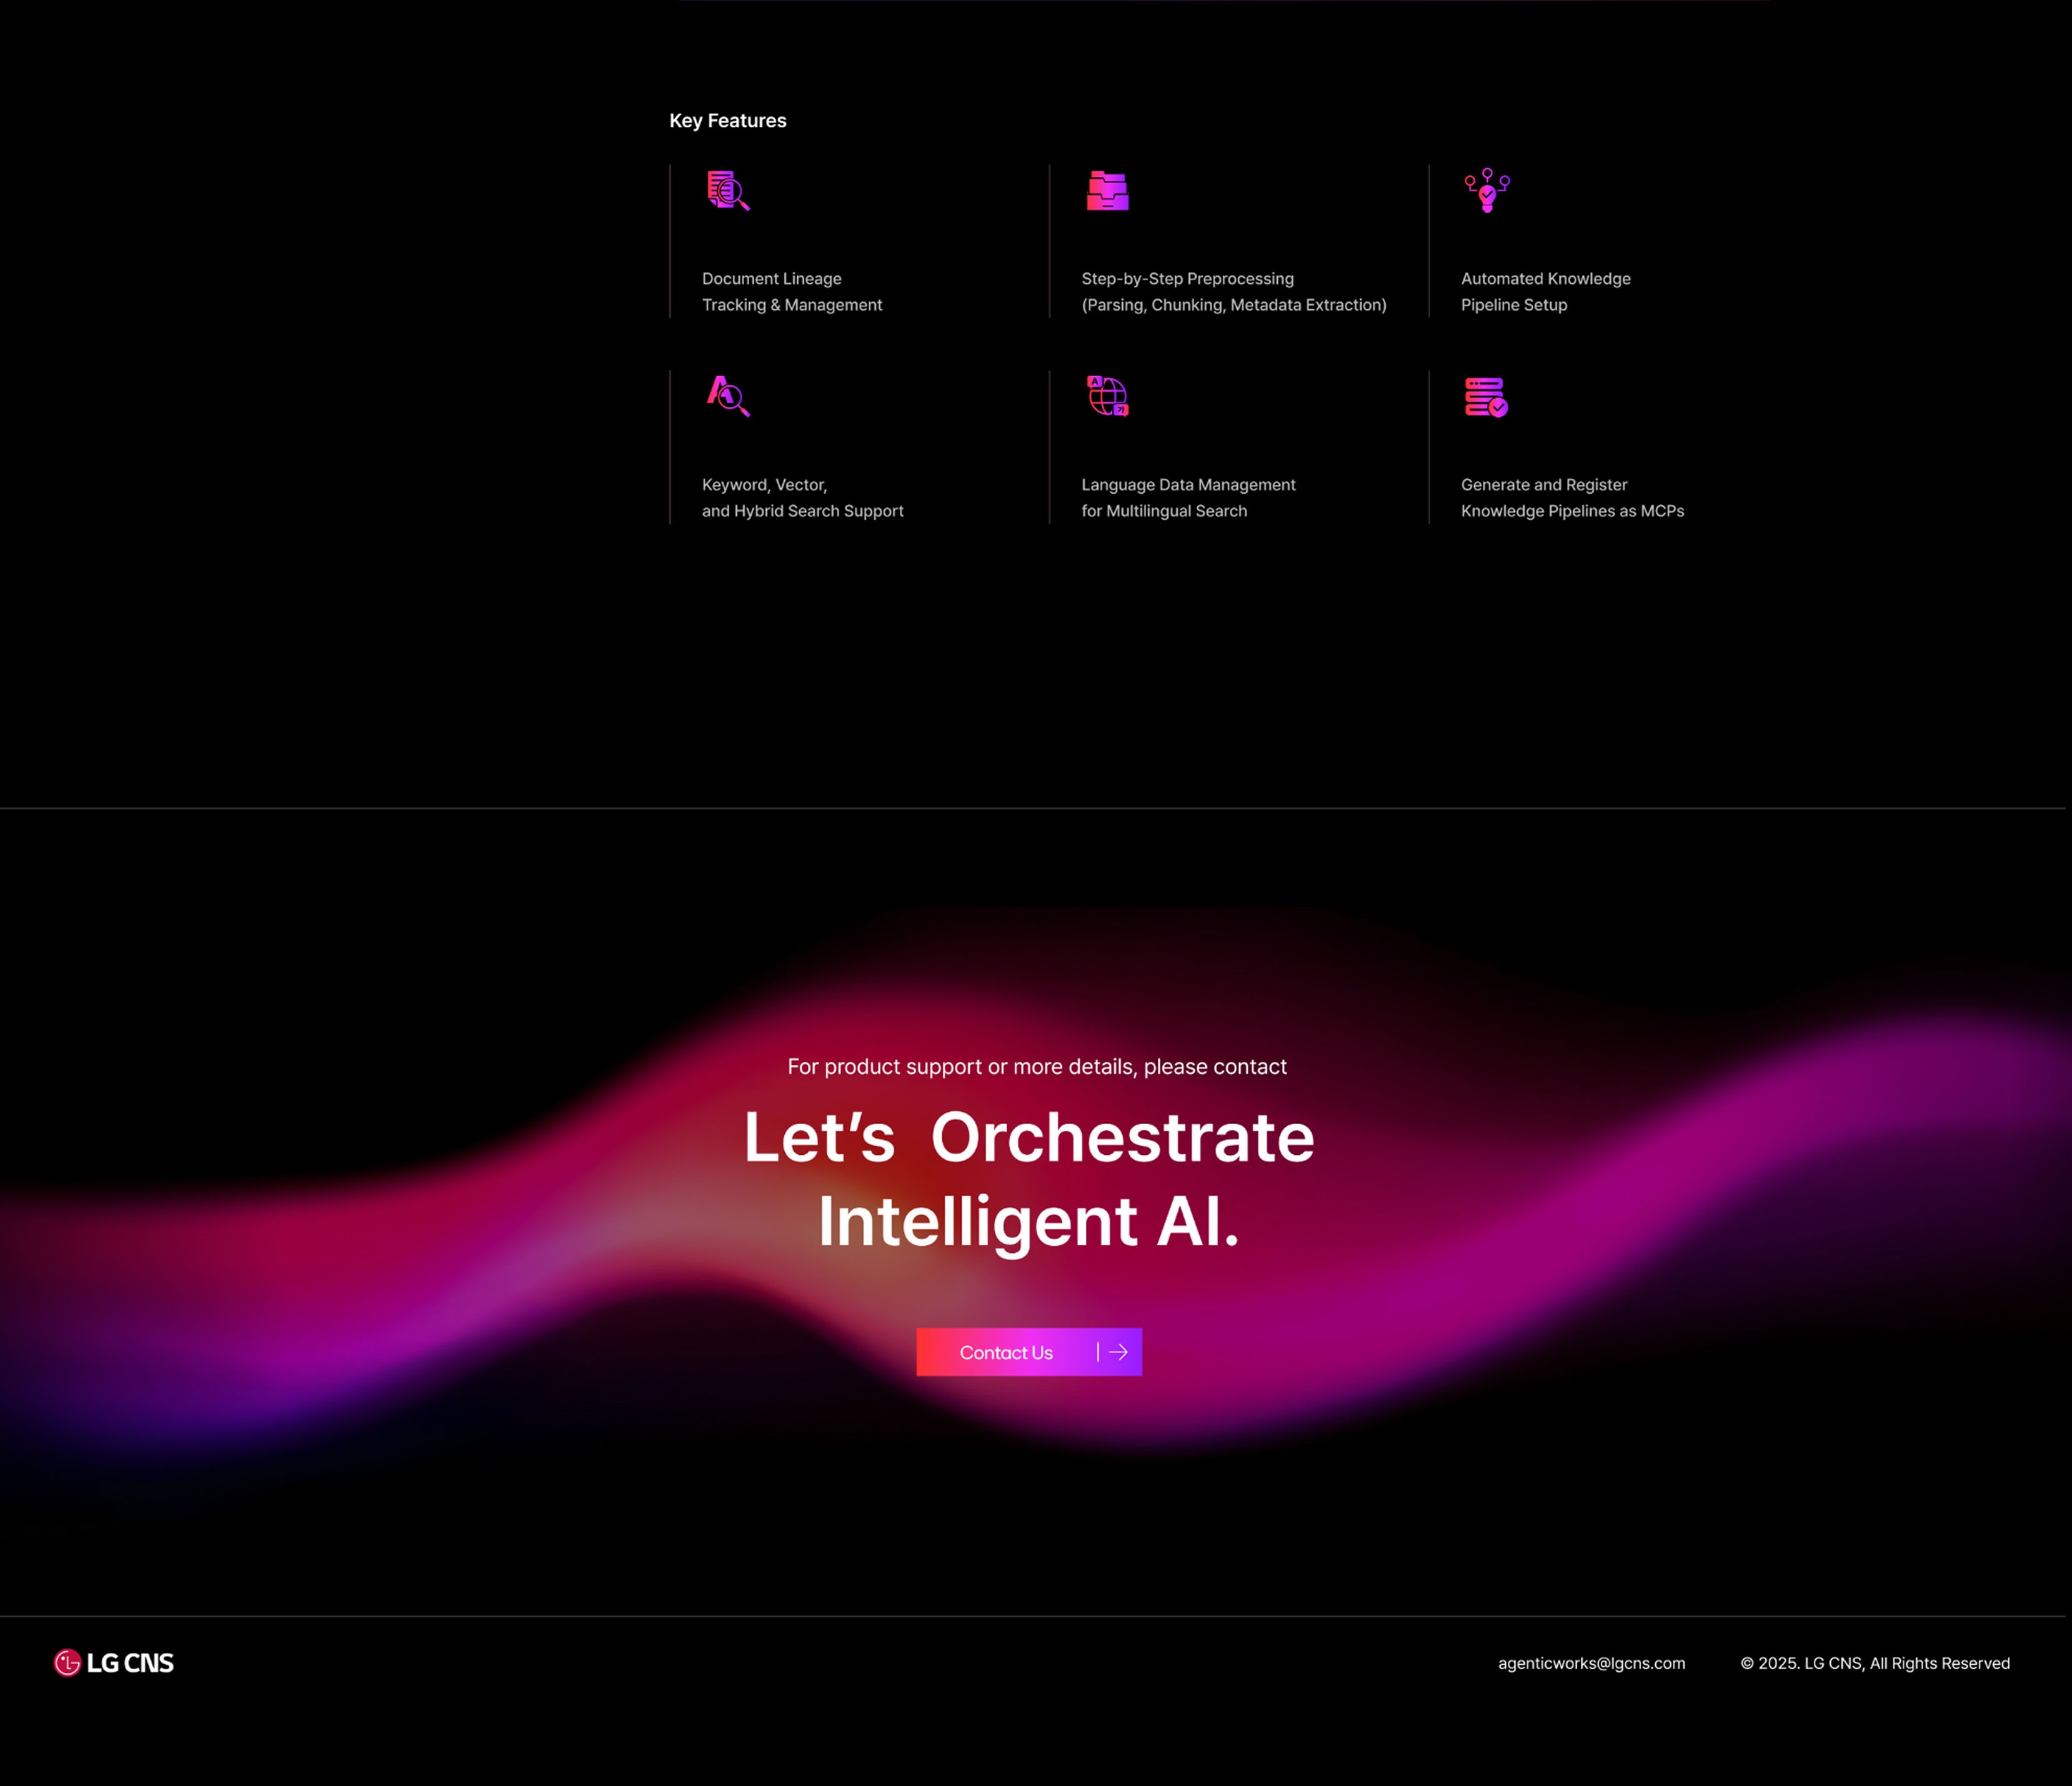Click Automated Knowledge Pipeline Setup text
Viewport: 2072px width, 1786px height.
click(x=1545, y=292)
